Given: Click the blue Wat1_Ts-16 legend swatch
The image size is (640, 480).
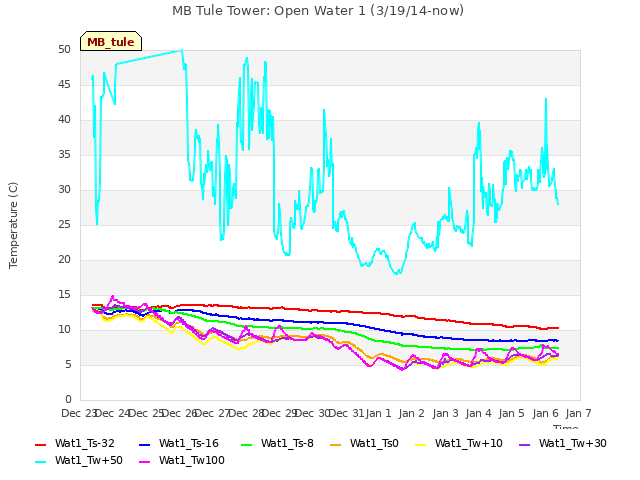Looking at the screenshot, I should [144, 444].
